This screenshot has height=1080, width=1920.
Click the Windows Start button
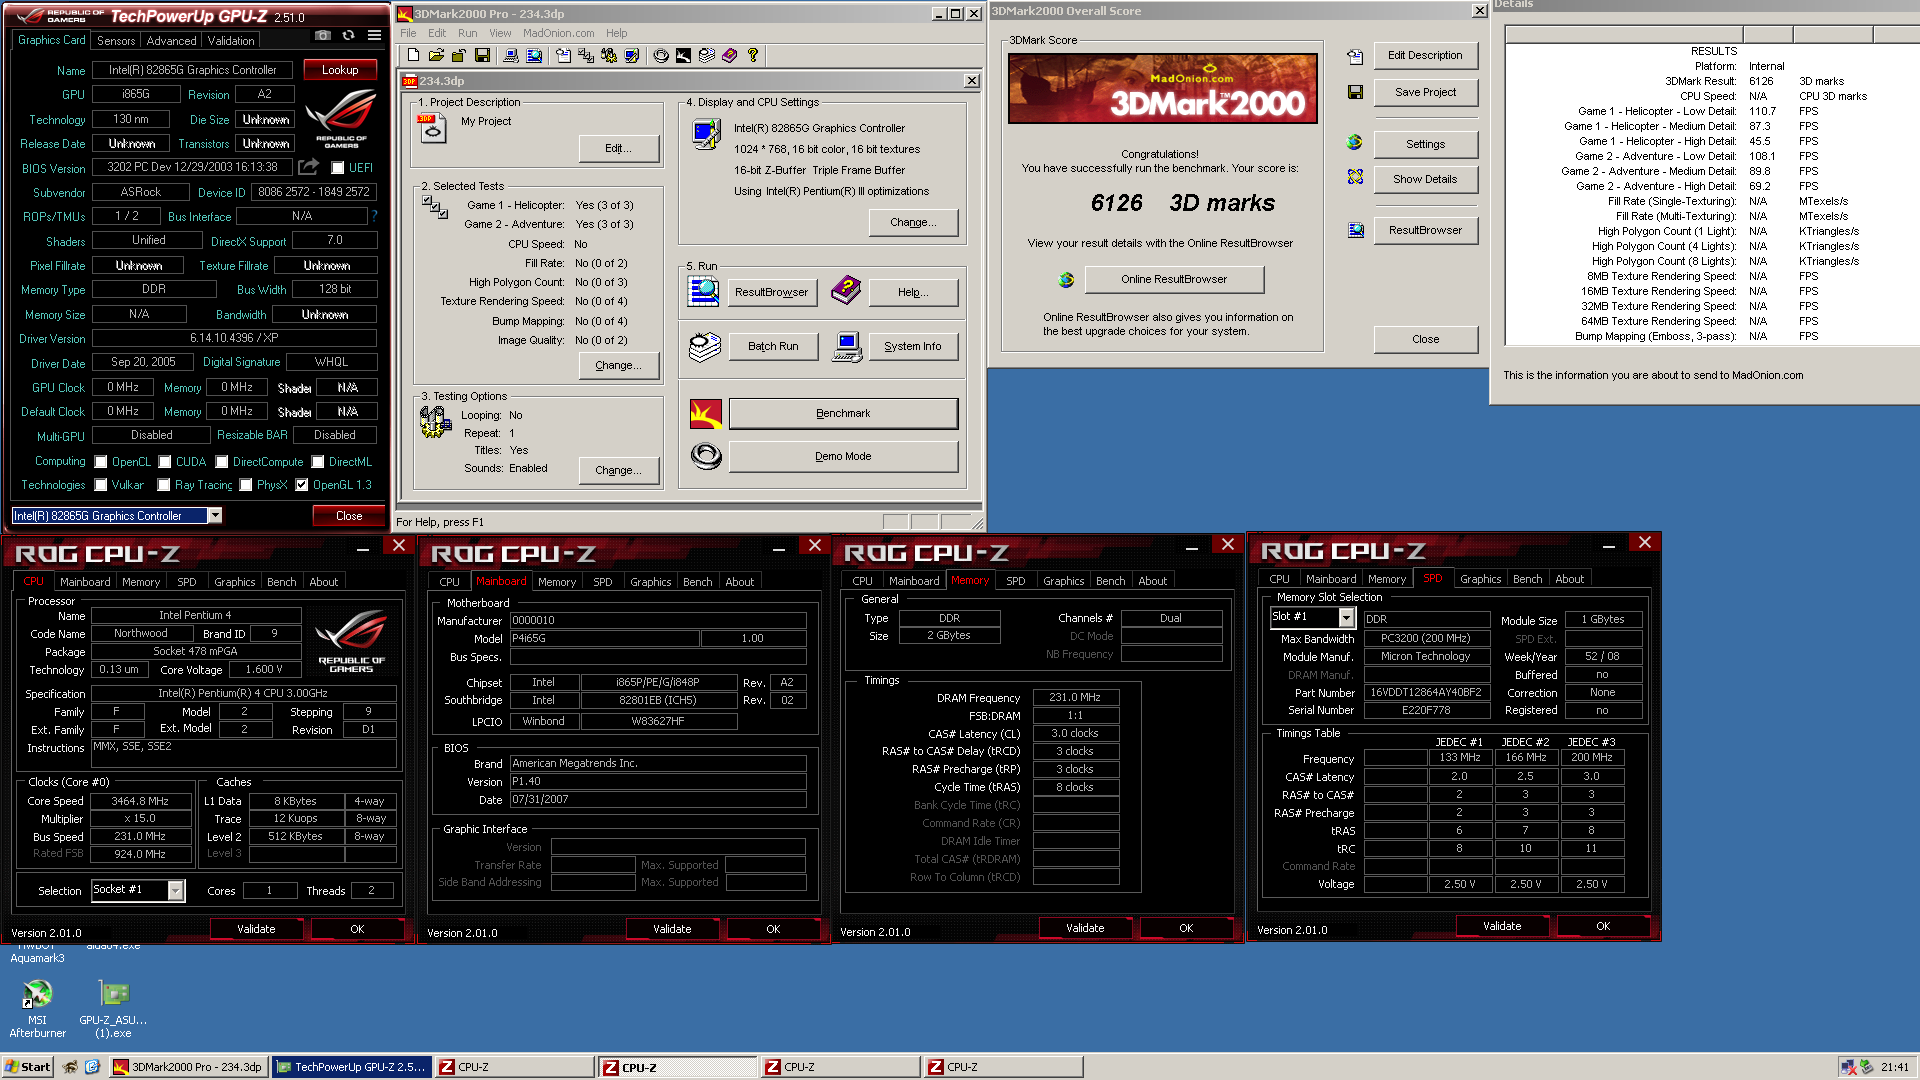tap(28, 1067)
